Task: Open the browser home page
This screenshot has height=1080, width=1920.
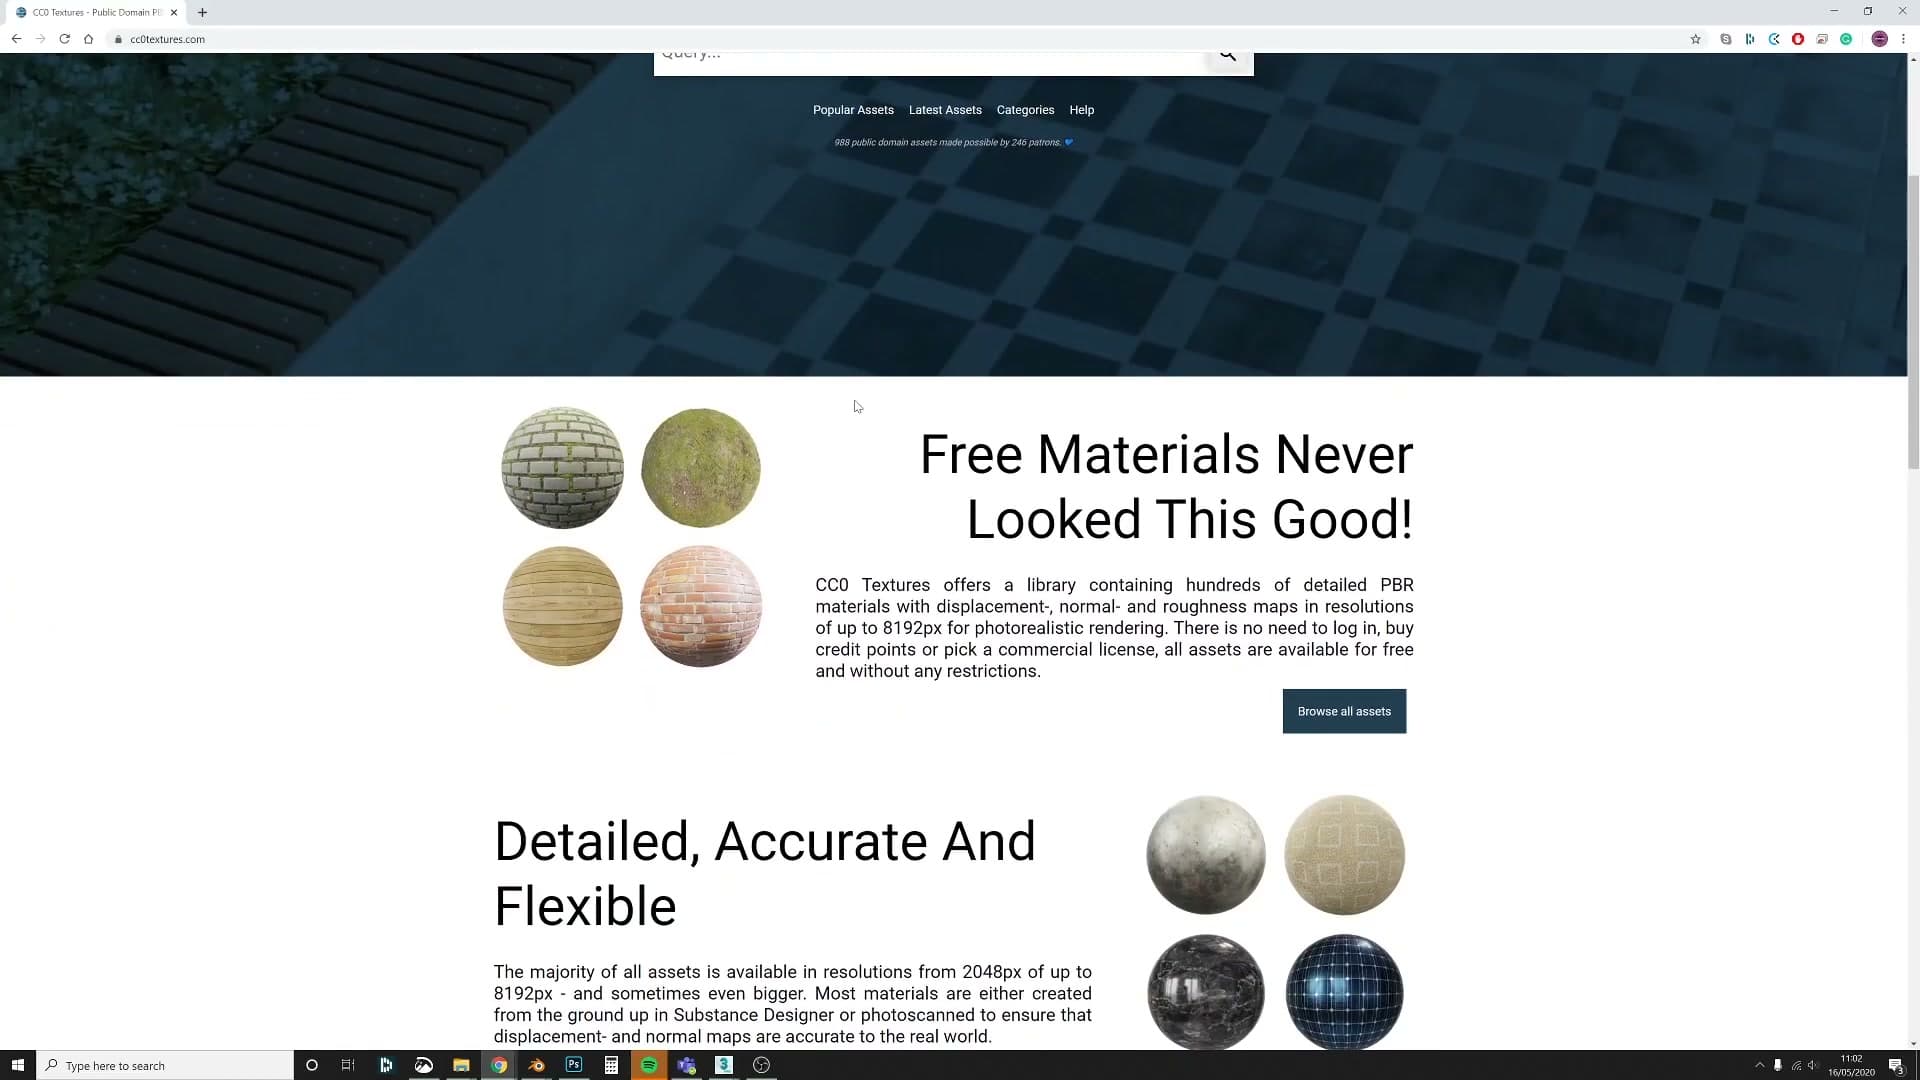Action: [88, 39]
